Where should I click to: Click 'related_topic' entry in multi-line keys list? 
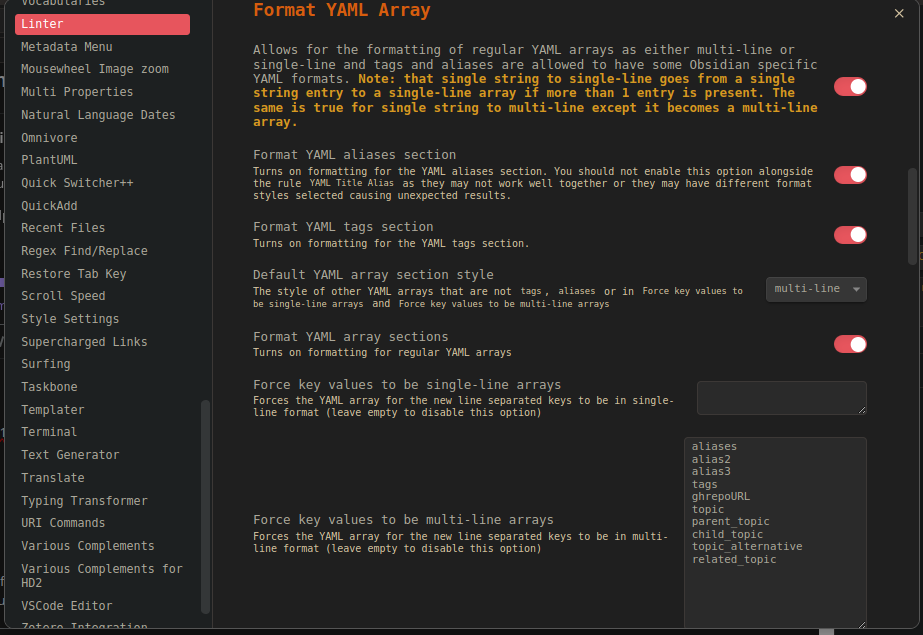tap(733, 560)
